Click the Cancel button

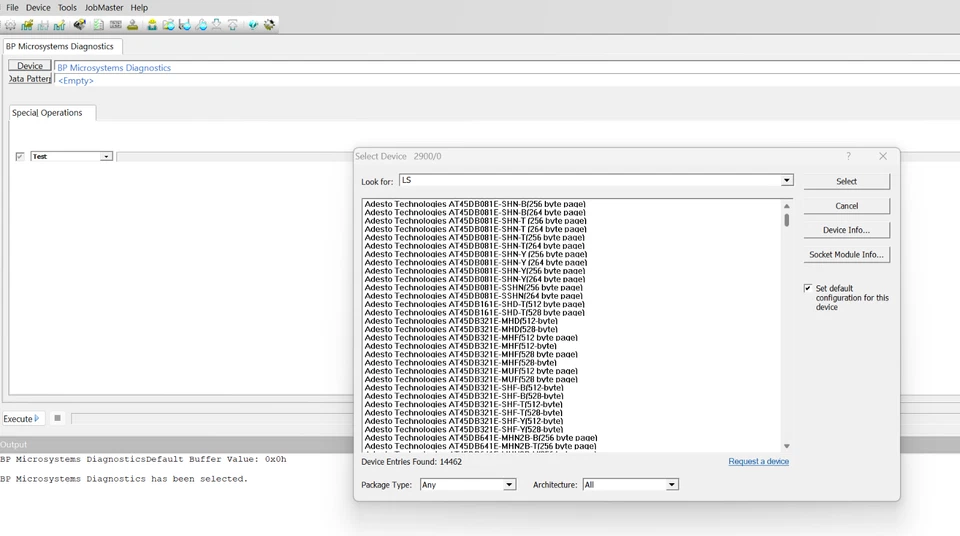pos(846,206)
